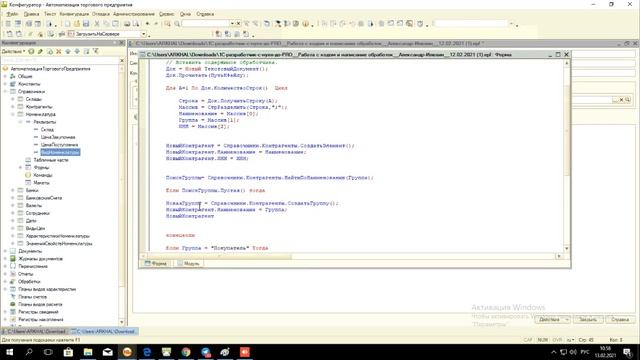Screen dimensions: 640x360
Task: Open toolbar search field dropdown arrow
Action: point(232,24)
